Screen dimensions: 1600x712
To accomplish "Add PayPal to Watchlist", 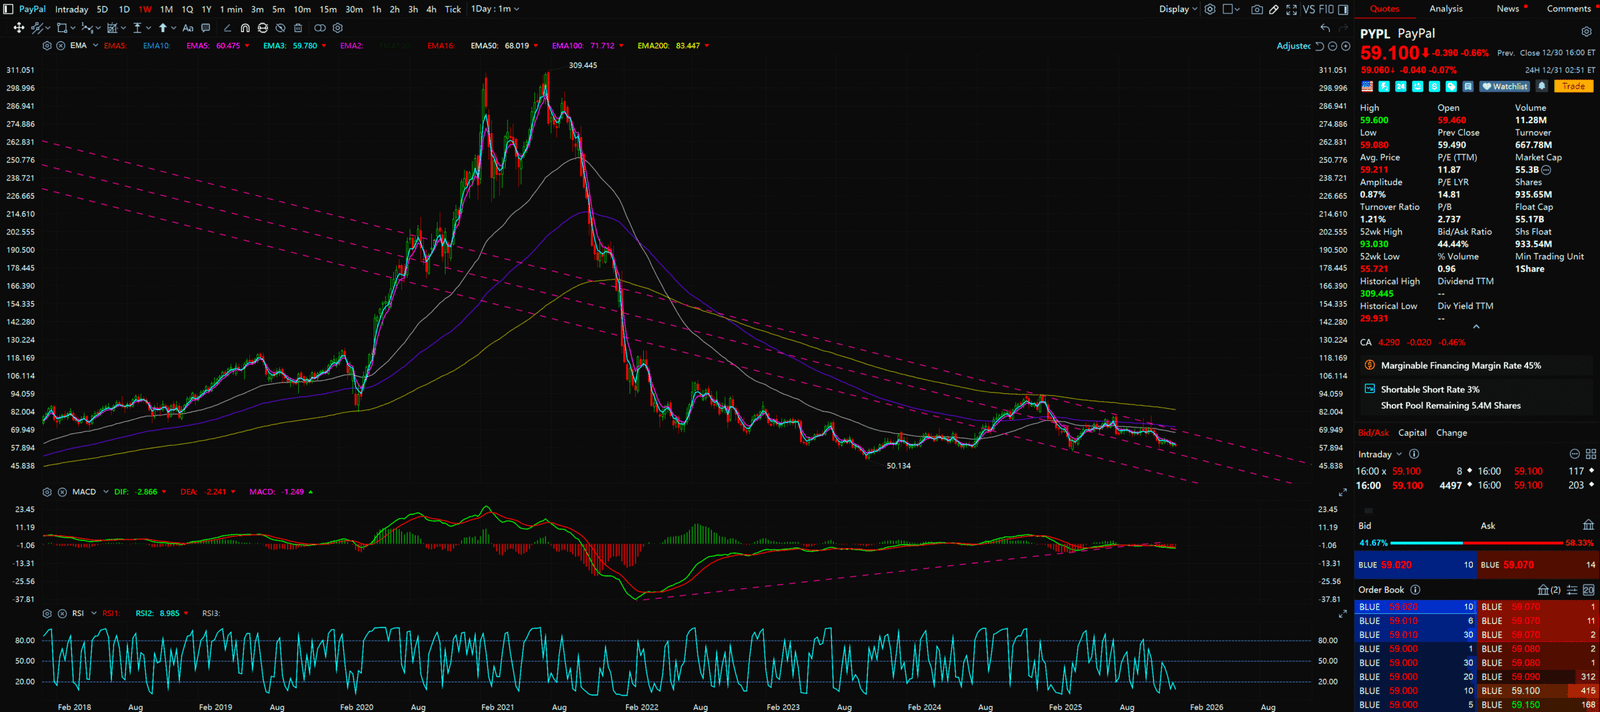I will pyautogui.click(x=1505, y=87).
